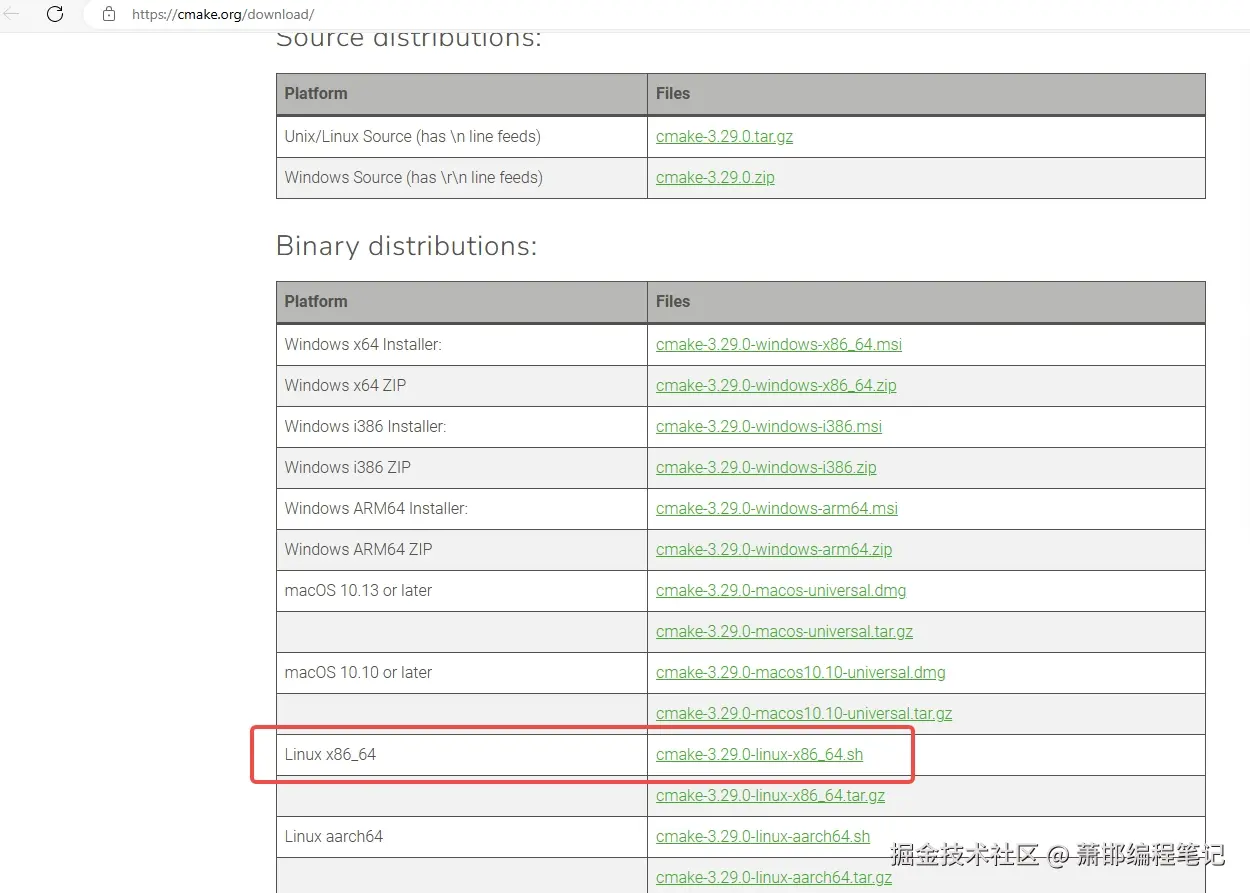The image size is (1250, 893).
Task: Download cmake-3.29.0-windows-i386.zip archive
Action: (x=766, y=467)
